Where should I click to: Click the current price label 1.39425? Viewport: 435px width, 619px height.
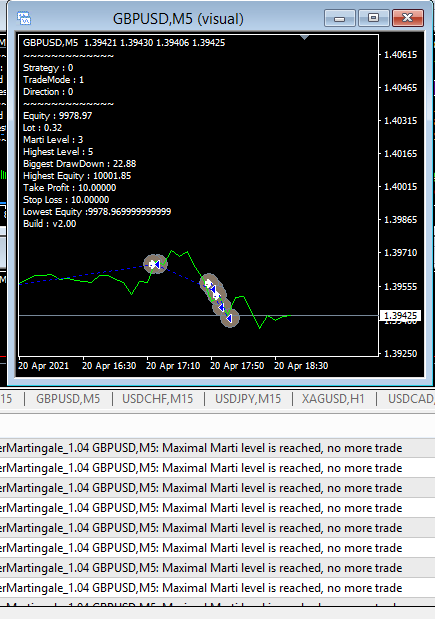(401, 315)
